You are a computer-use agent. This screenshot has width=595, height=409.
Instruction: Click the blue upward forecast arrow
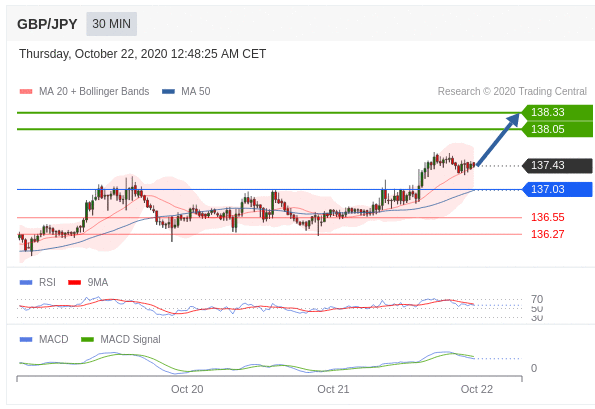point(498,139)
